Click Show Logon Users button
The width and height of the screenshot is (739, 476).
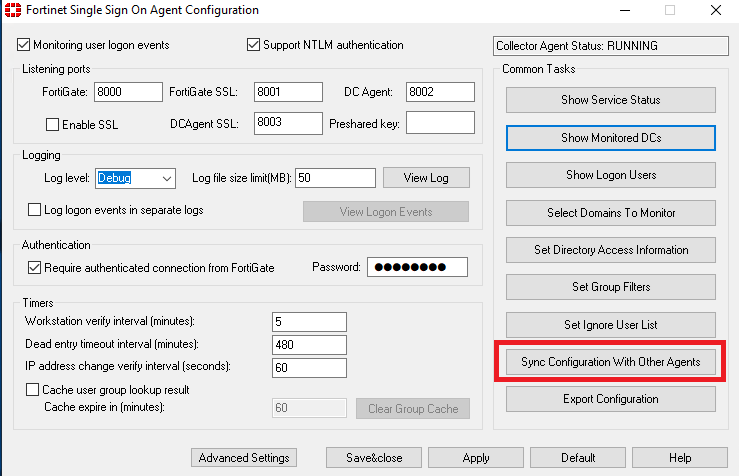tap(611, 175)
